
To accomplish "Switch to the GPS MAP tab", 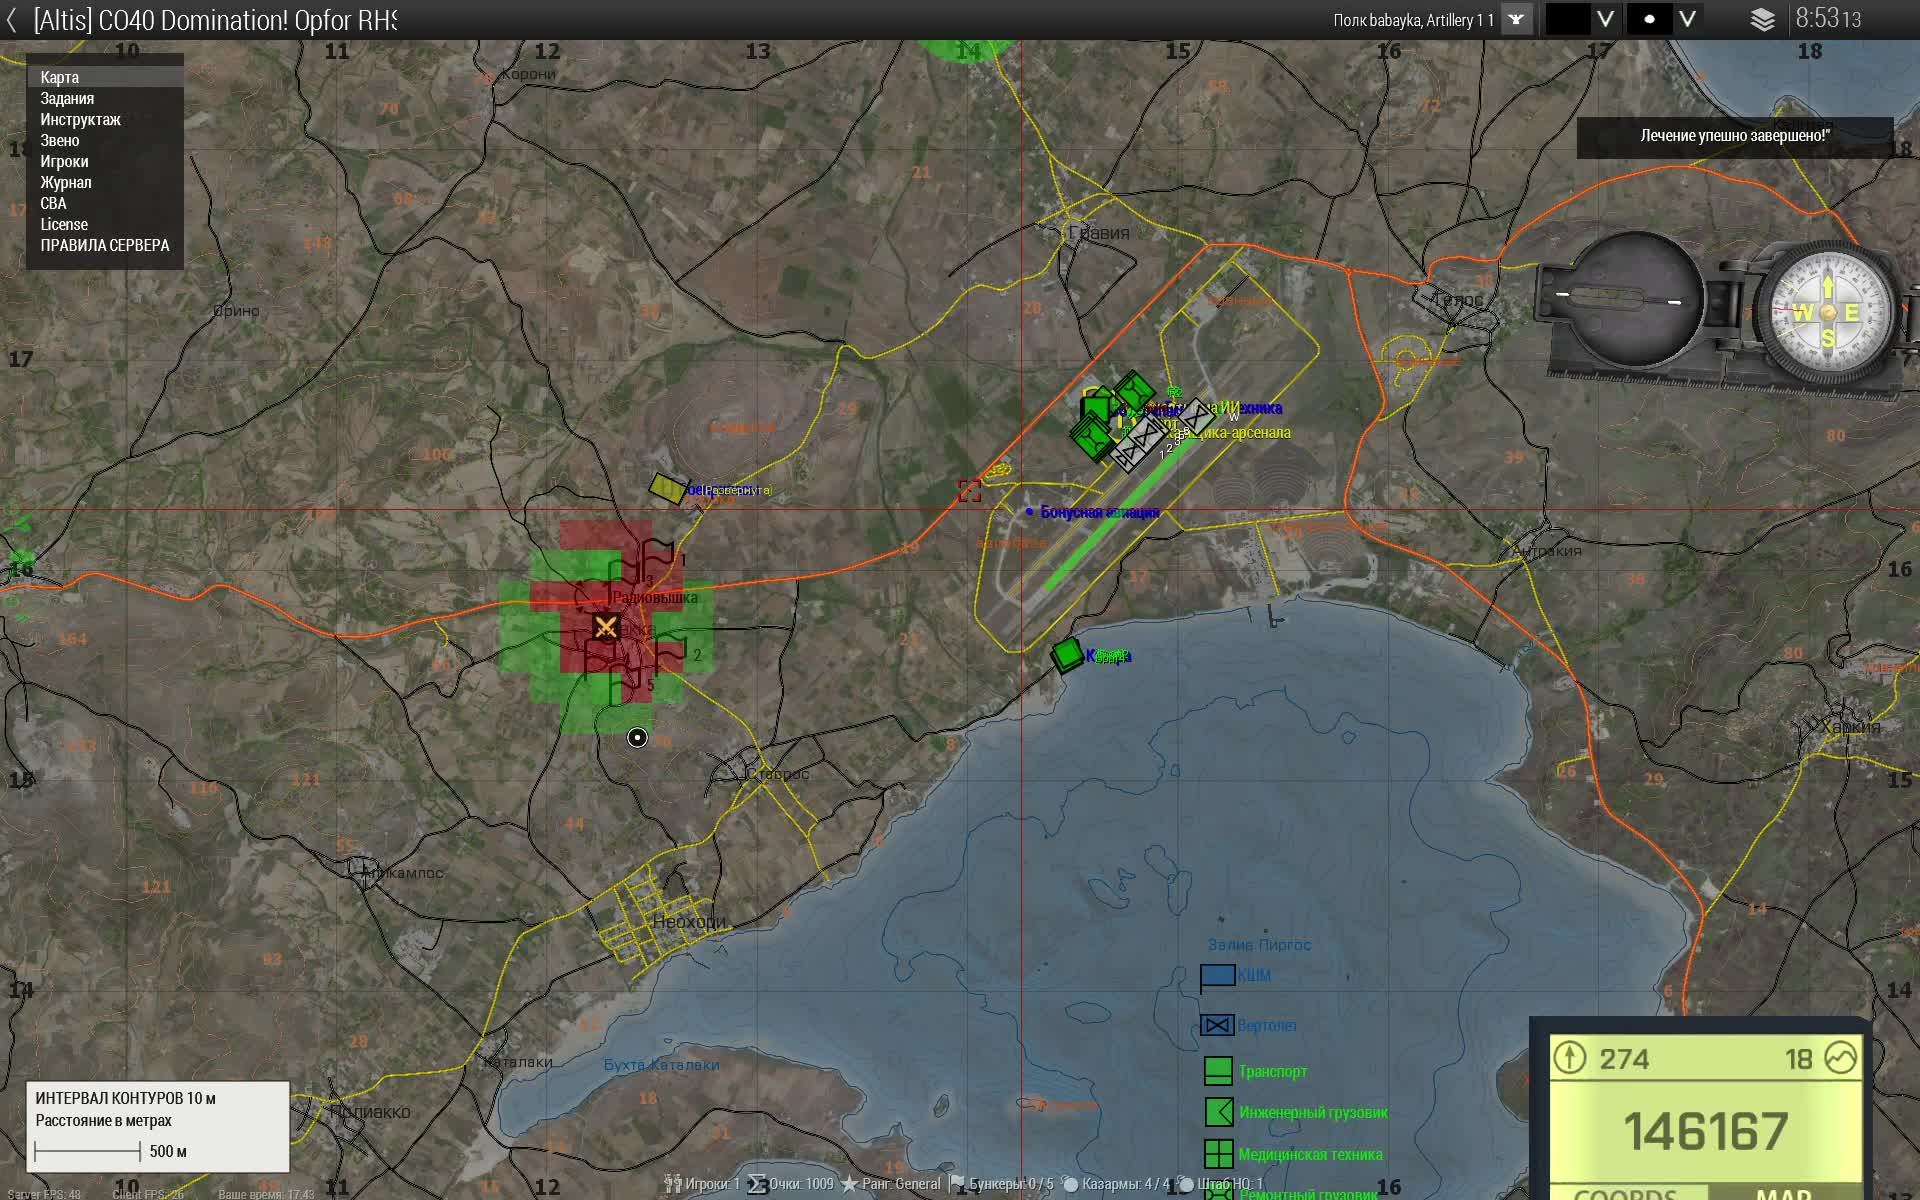I will coord(1783,1193).
